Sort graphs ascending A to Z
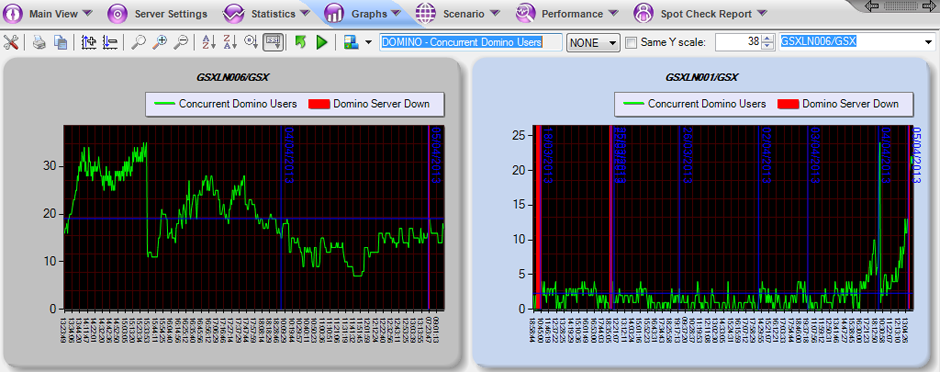Screen dimensions: 940x372 pos(209,42)
